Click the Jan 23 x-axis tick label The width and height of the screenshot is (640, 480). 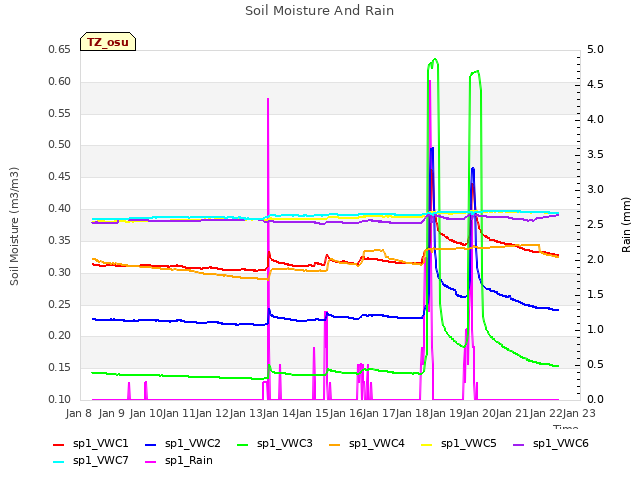coord(579,413)
